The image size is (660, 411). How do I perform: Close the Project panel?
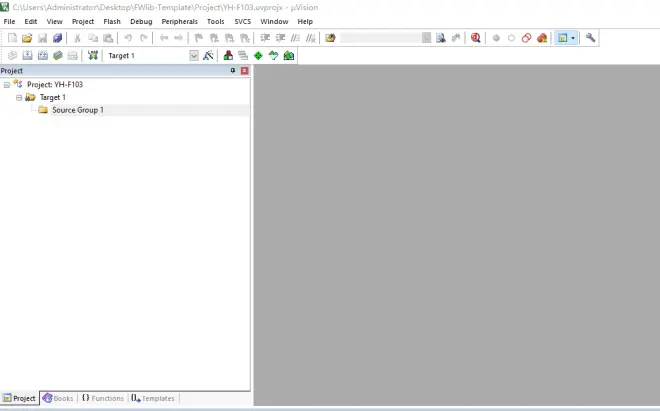pos(244,71)
